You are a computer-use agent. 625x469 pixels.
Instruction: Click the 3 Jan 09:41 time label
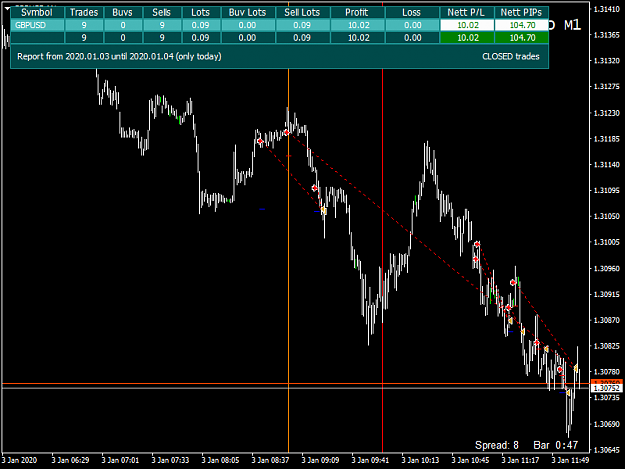point(370,460)
